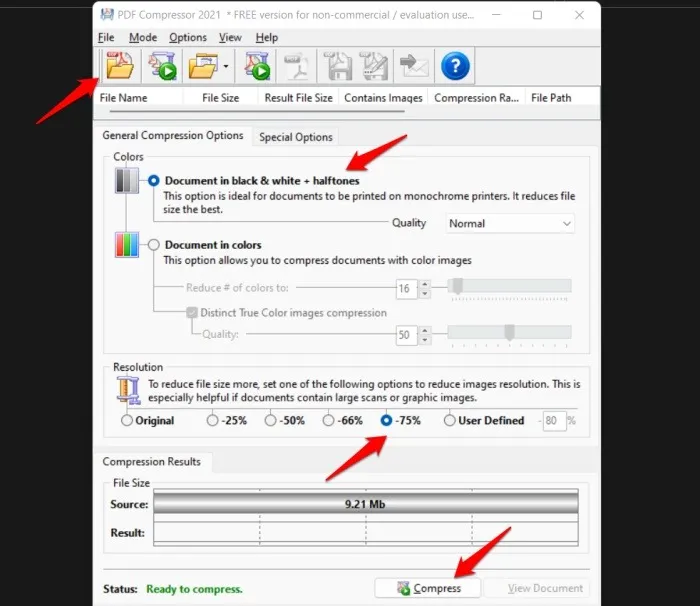
Task: Open the Quality dropdown showing Normal
Action: (510, 223)
